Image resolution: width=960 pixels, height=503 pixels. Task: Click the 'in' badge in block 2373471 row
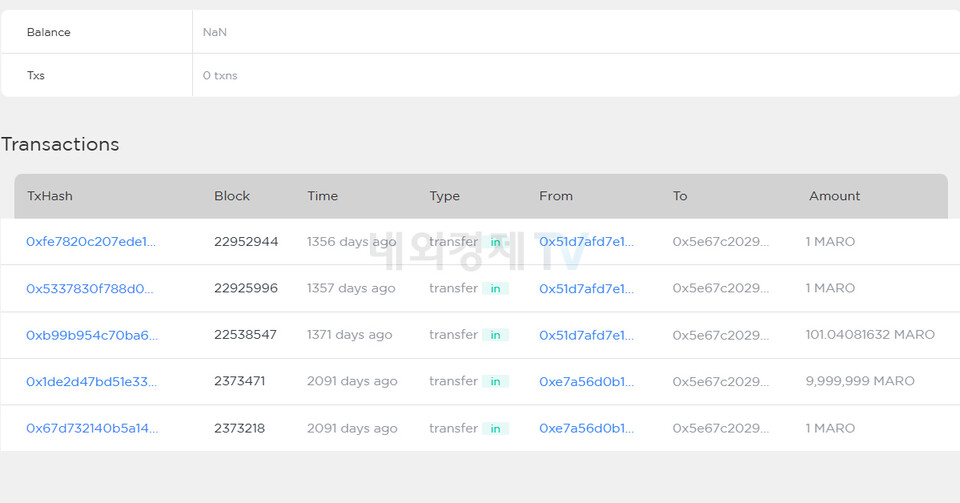click(495, 381)
